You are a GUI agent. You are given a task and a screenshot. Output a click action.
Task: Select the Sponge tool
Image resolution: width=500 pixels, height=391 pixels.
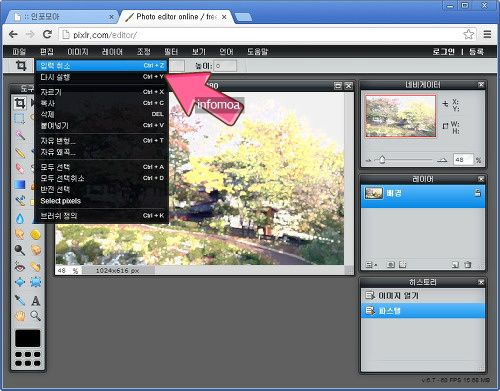[x=36, y=234]
